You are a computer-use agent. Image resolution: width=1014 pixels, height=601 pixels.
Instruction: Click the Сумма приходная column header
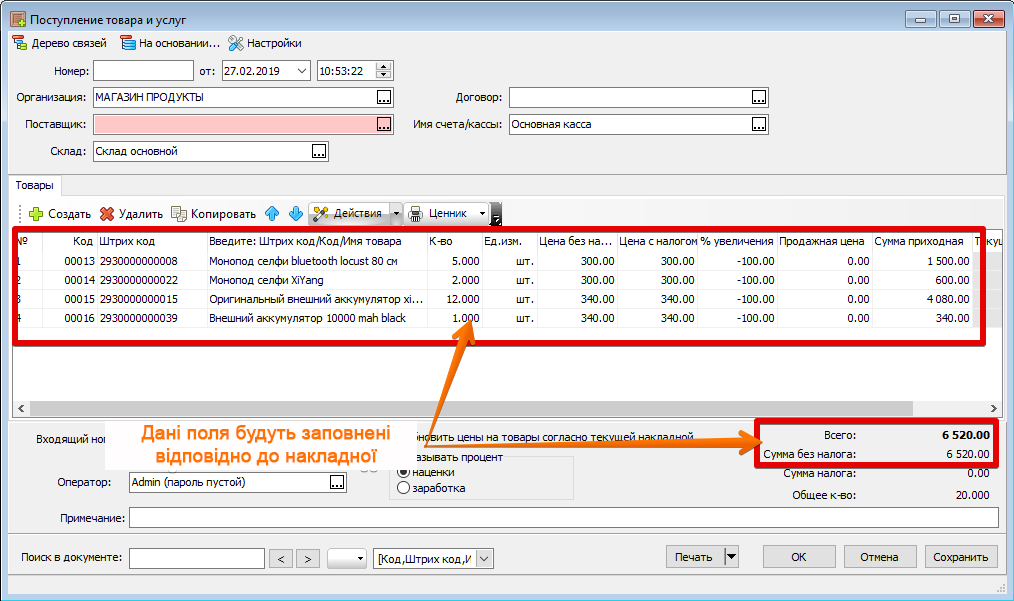(922, 241)
